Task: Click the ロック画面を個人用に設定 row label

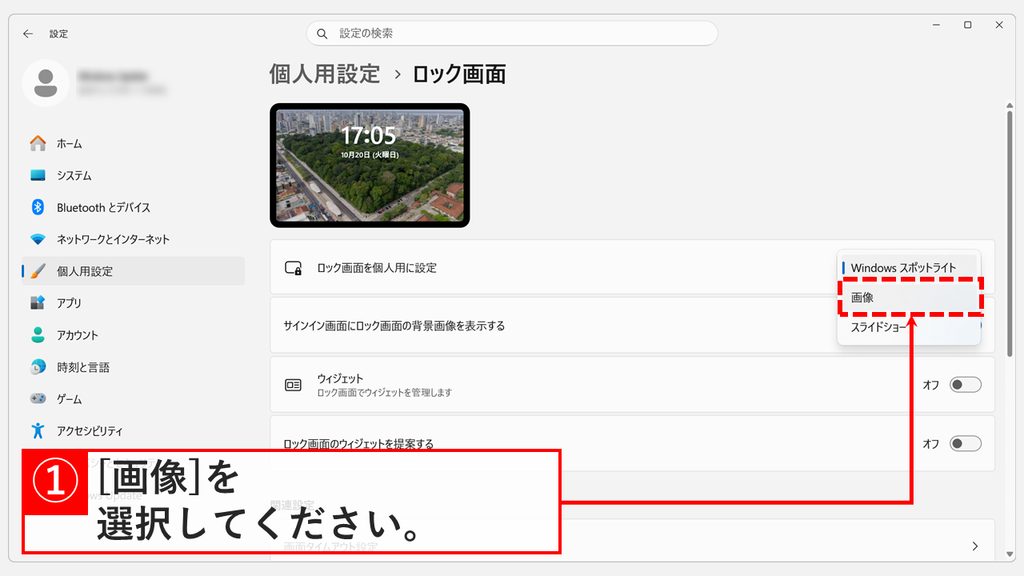Action: click(377, 268)
